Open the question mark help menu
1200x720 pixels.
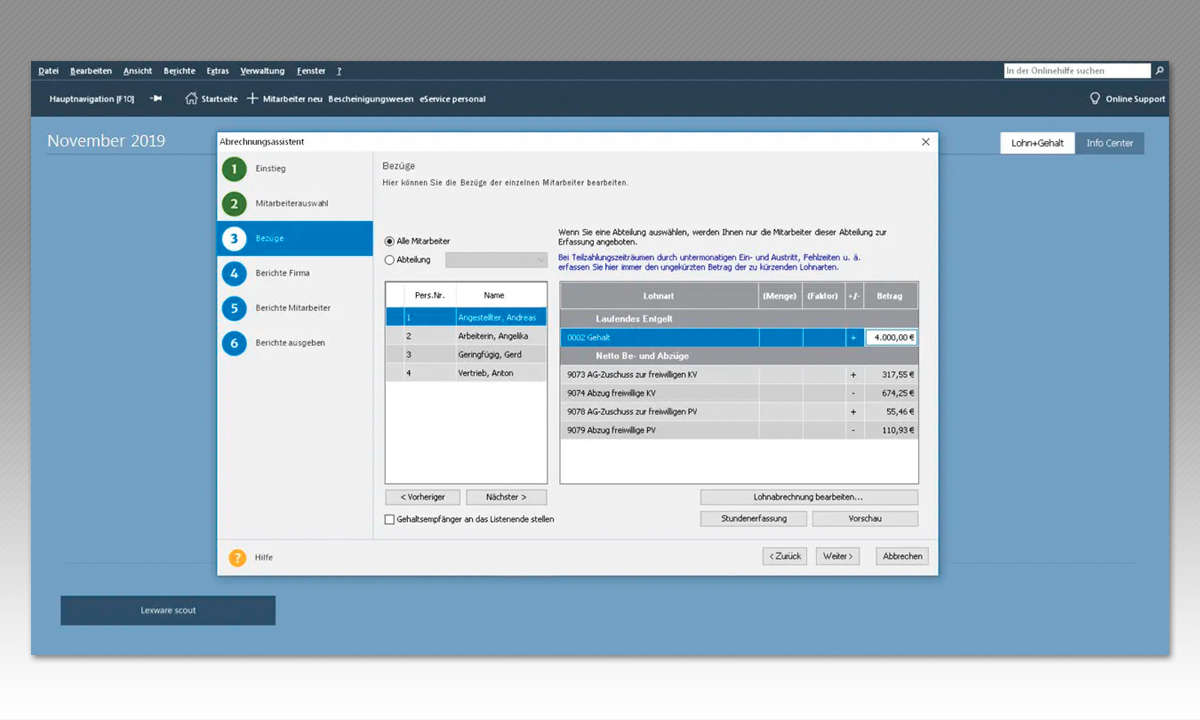(x=339, y=71)
